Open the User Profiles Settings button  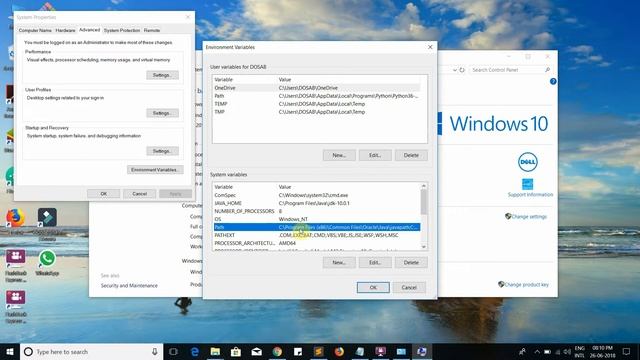pos(162,113)
